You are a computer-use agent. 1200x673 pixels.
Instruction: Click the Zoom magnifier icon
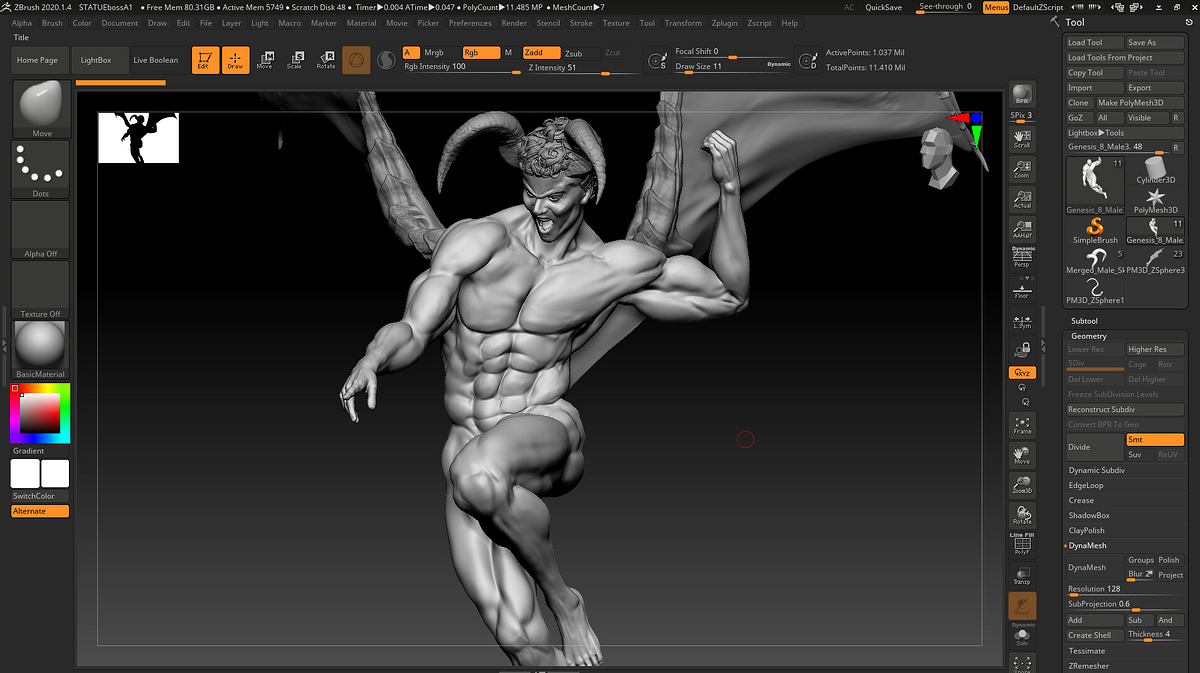(1022, 168)
